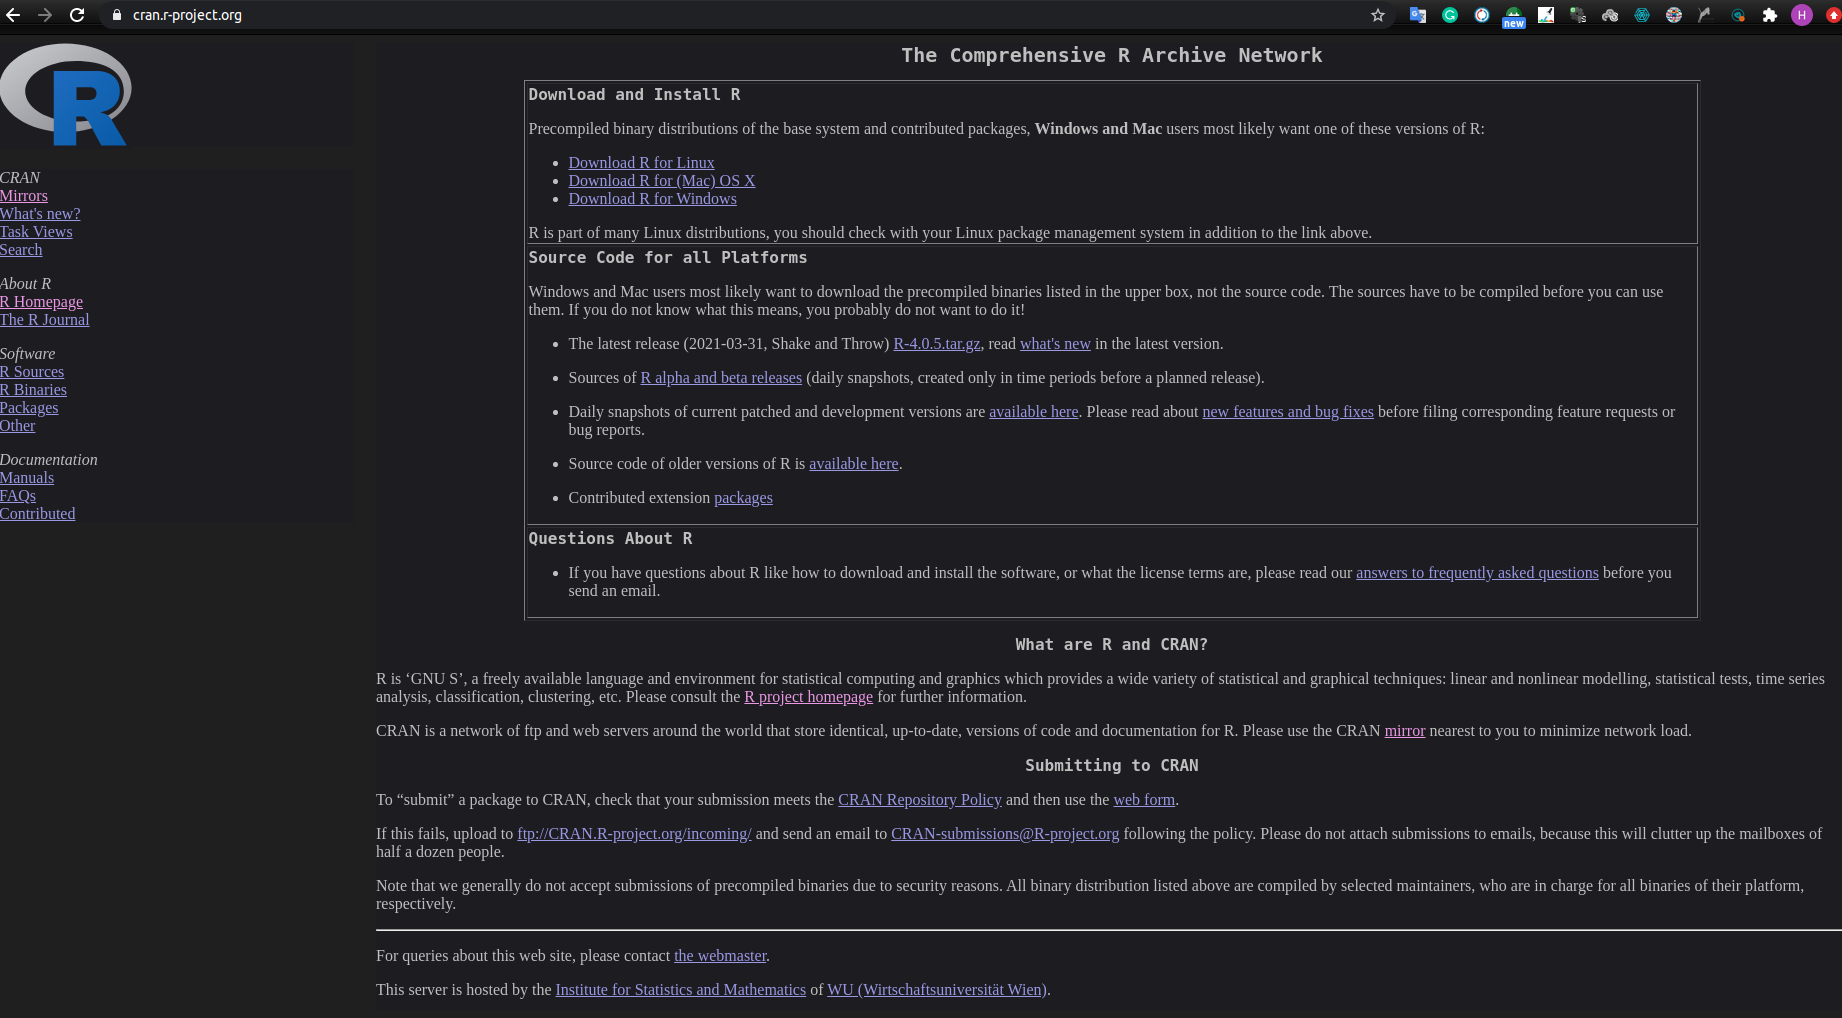Open the submission "web form" link

tap(1144, 800)
